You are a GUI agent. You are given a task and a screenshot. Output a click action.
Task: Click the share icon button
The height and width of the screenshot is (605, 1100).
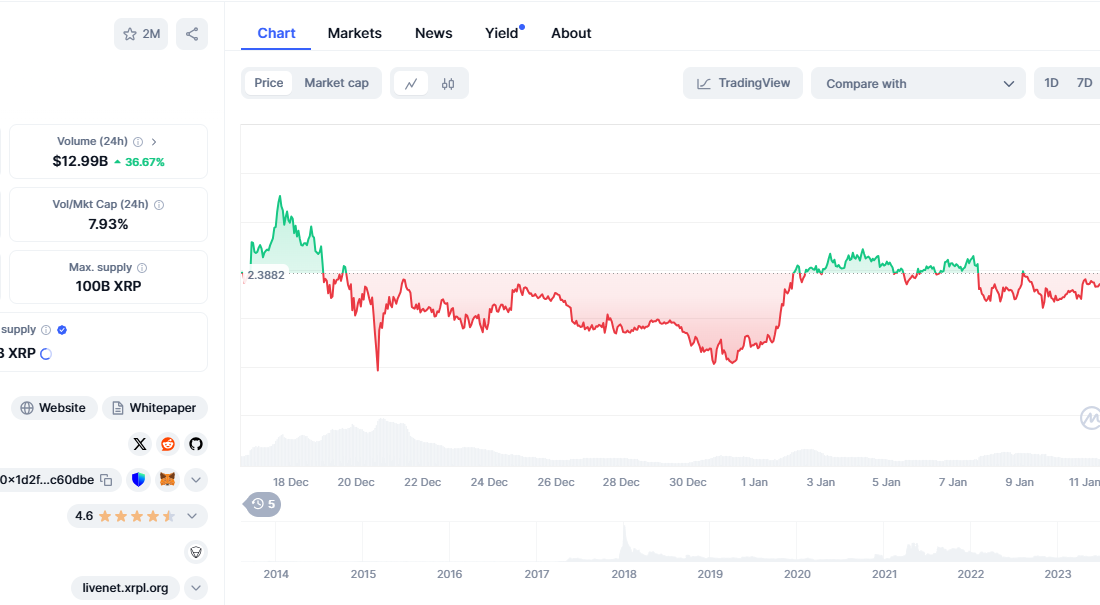[x=192, y=34]
